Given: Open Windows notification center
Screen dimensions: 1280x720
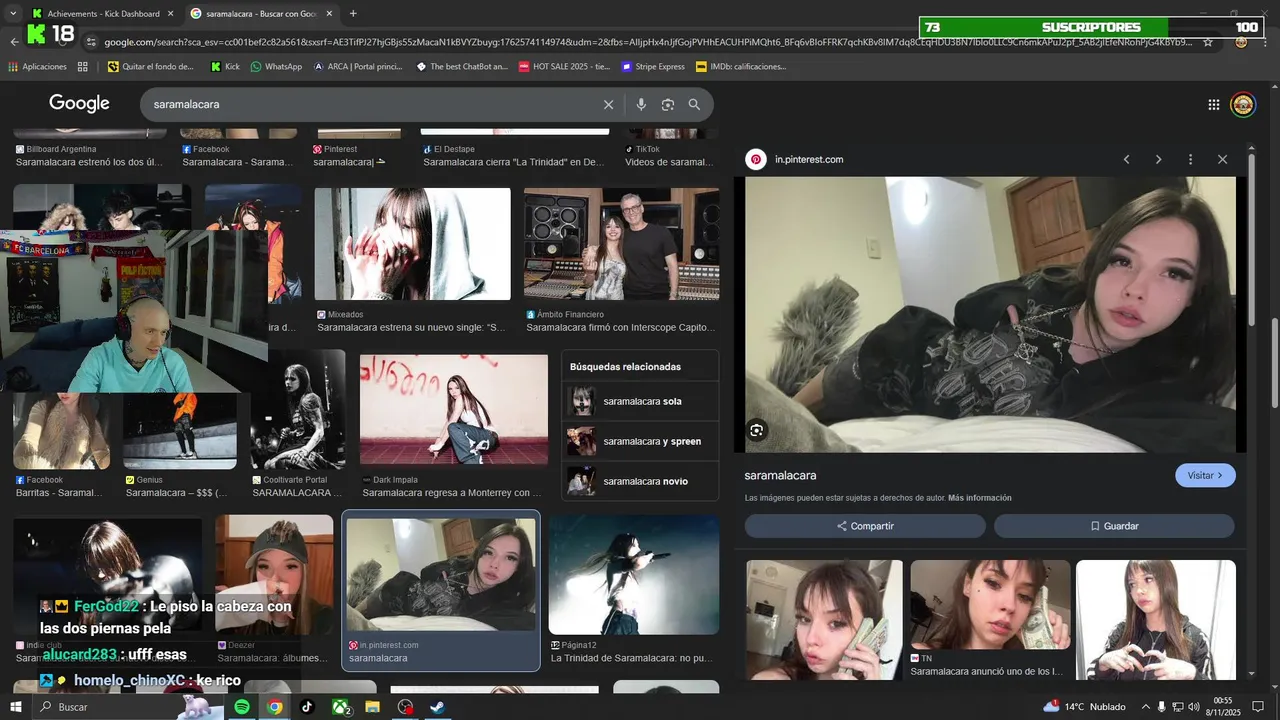Looking at the screenshot, I should pos(1258,707).
